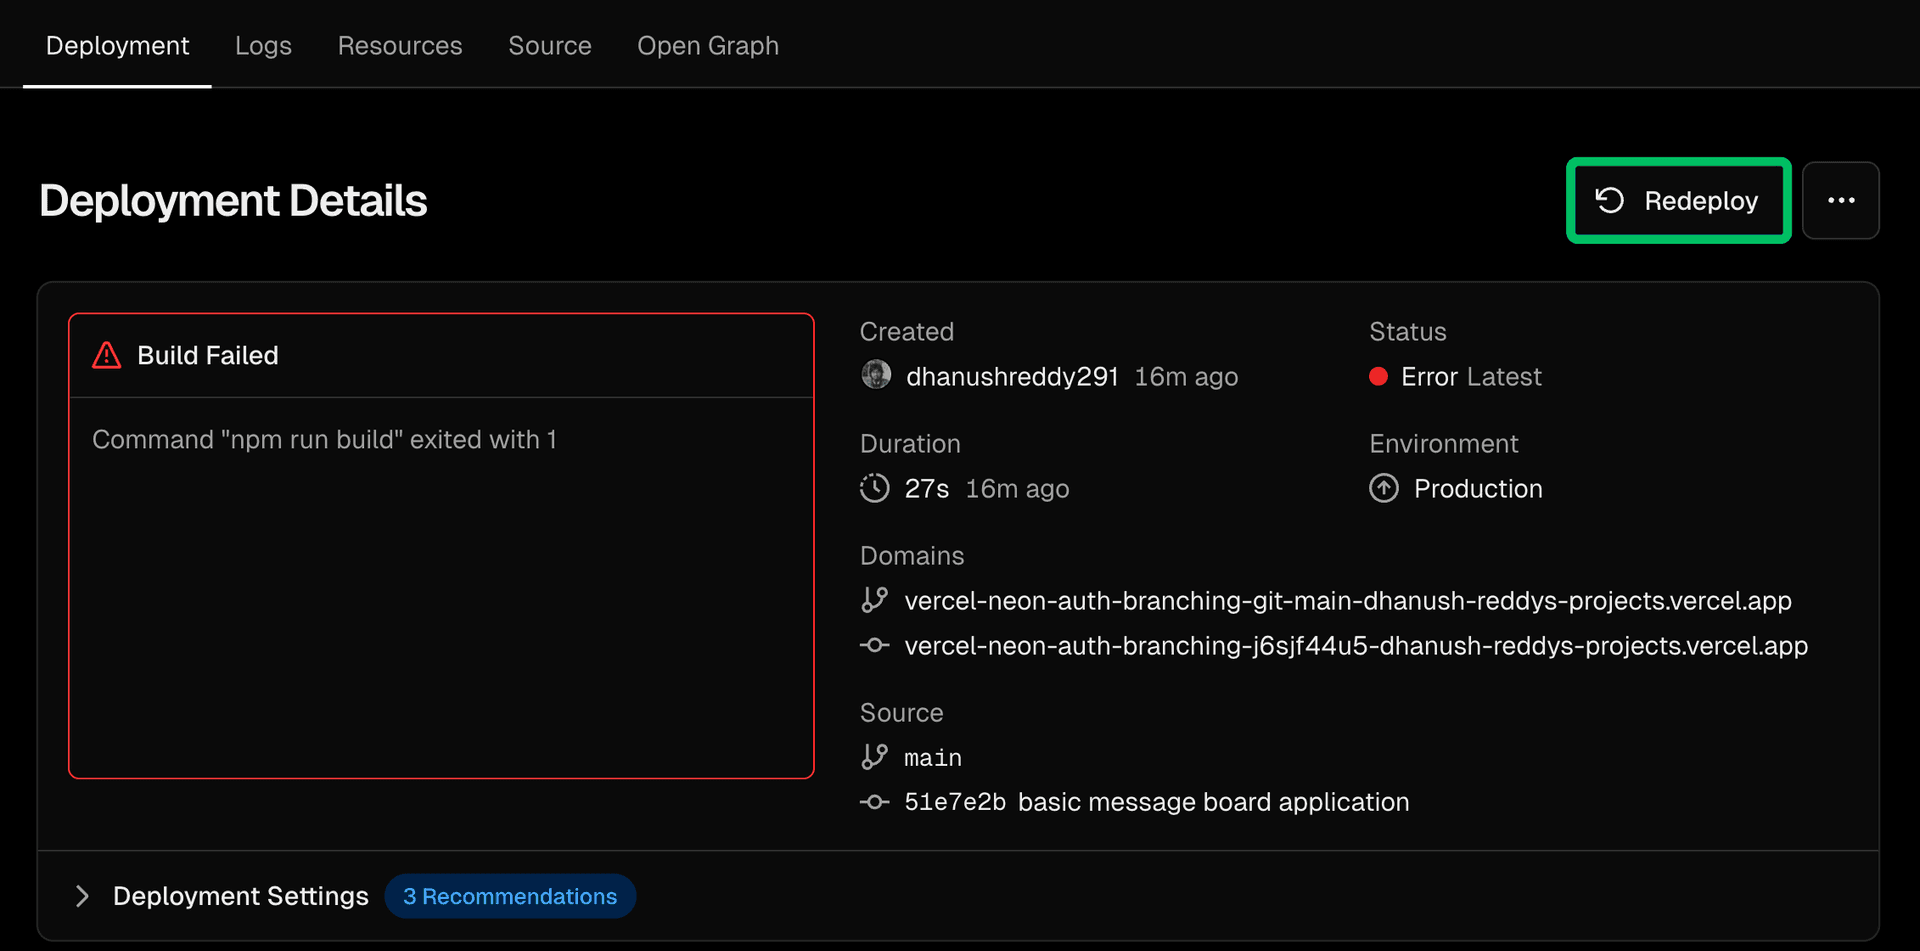Open commit 51e7e2b basic message board application

(x=1156, y=802)
